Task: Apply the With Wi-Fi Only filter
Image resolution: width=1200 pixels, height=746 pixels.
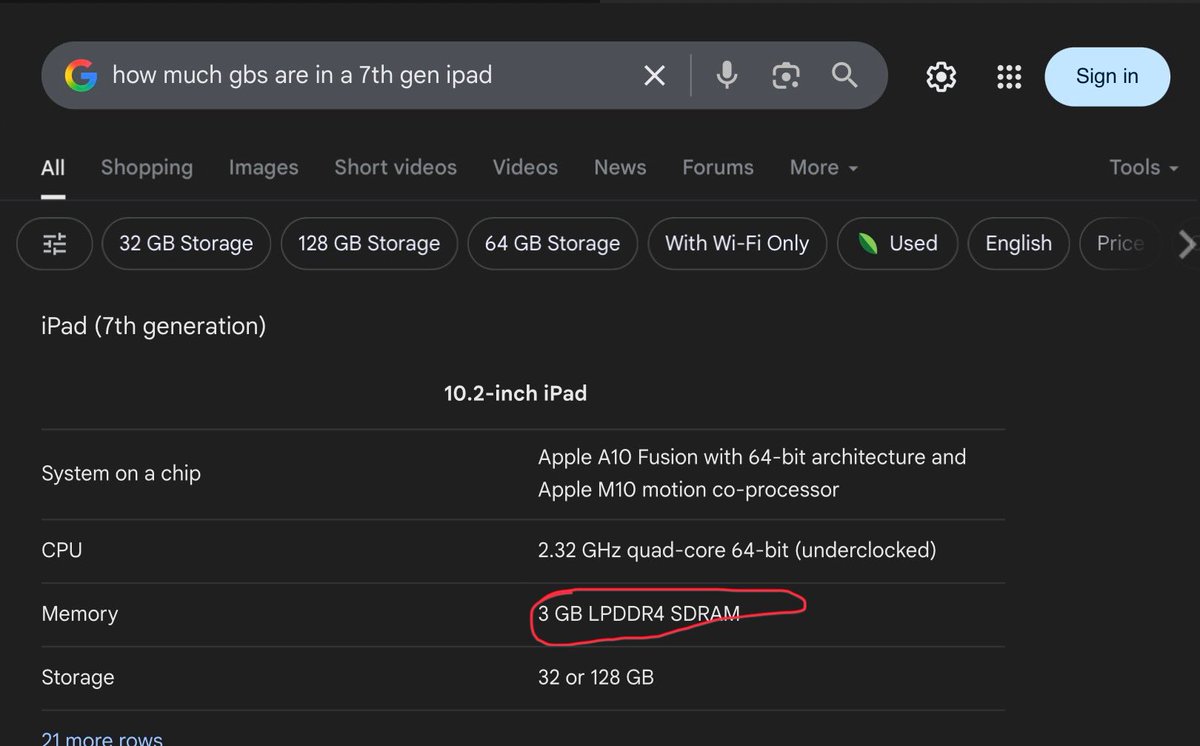Action: [x=737, y=243]
